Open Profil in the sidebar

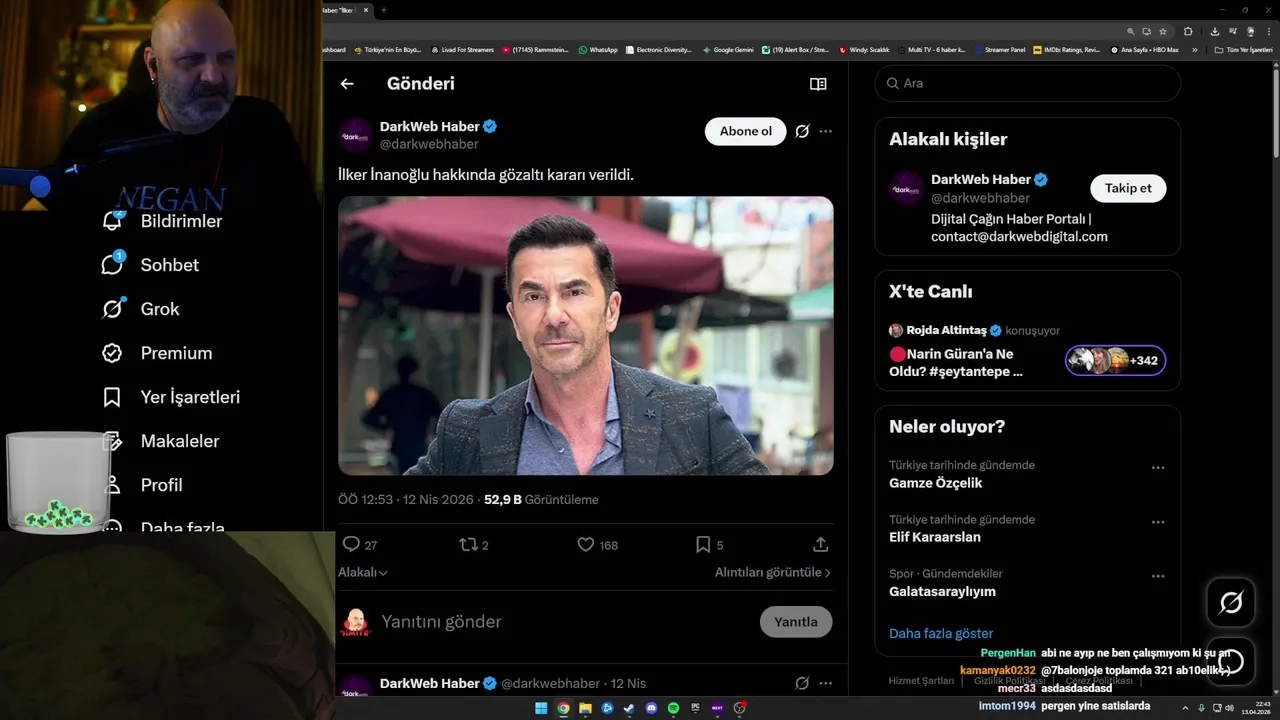click(142, 485)
